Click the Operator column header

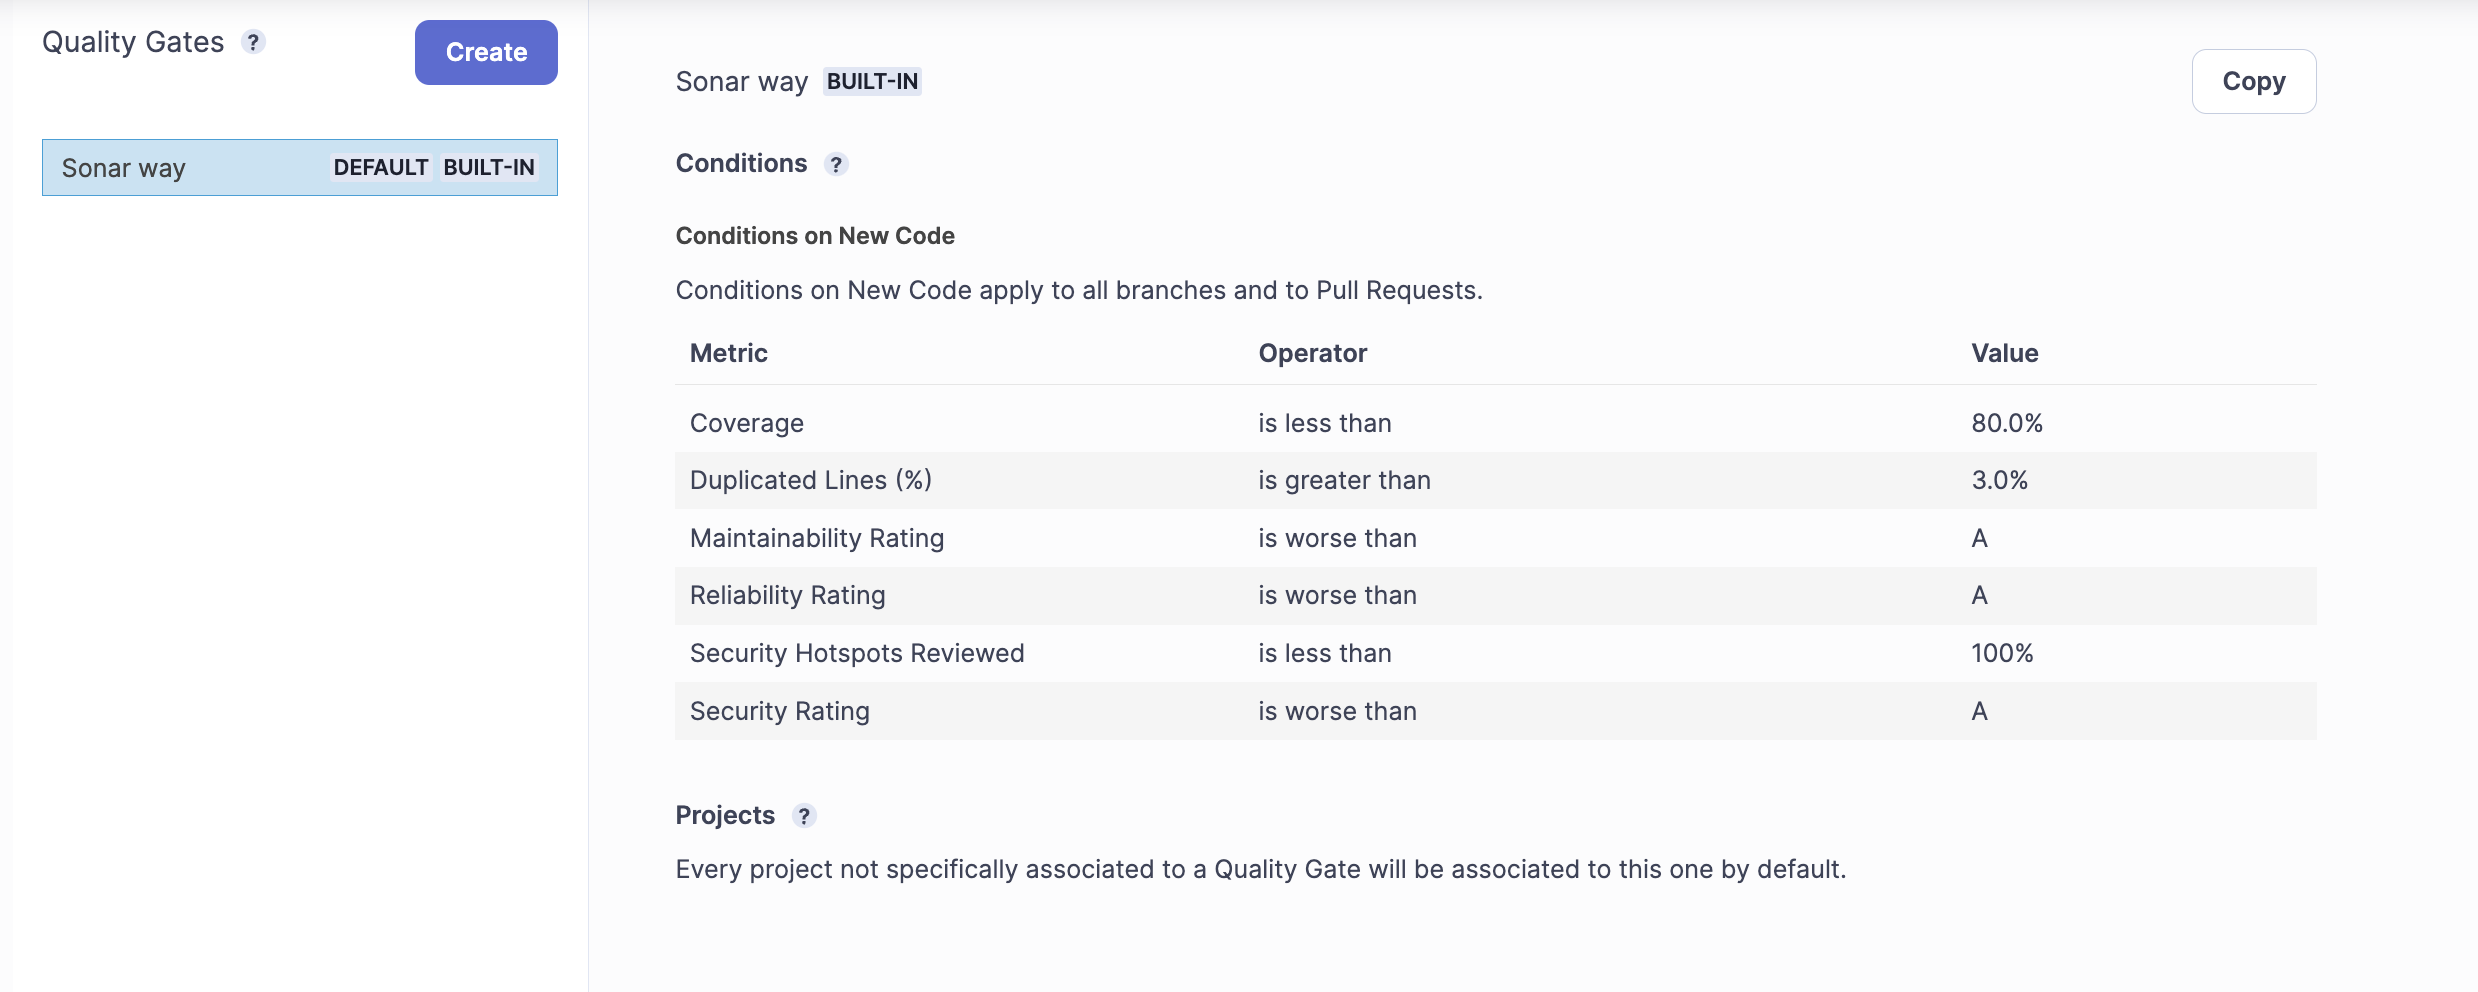(x=1312, y=353)
